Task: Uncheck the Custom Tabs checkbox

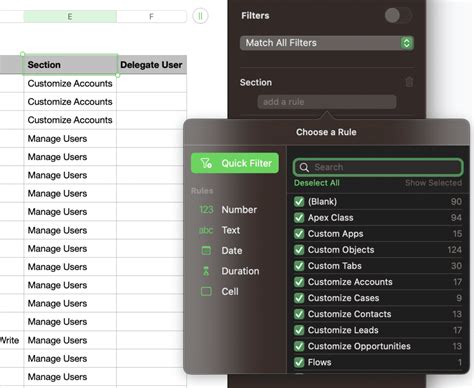Action: (x=299, y=266)
